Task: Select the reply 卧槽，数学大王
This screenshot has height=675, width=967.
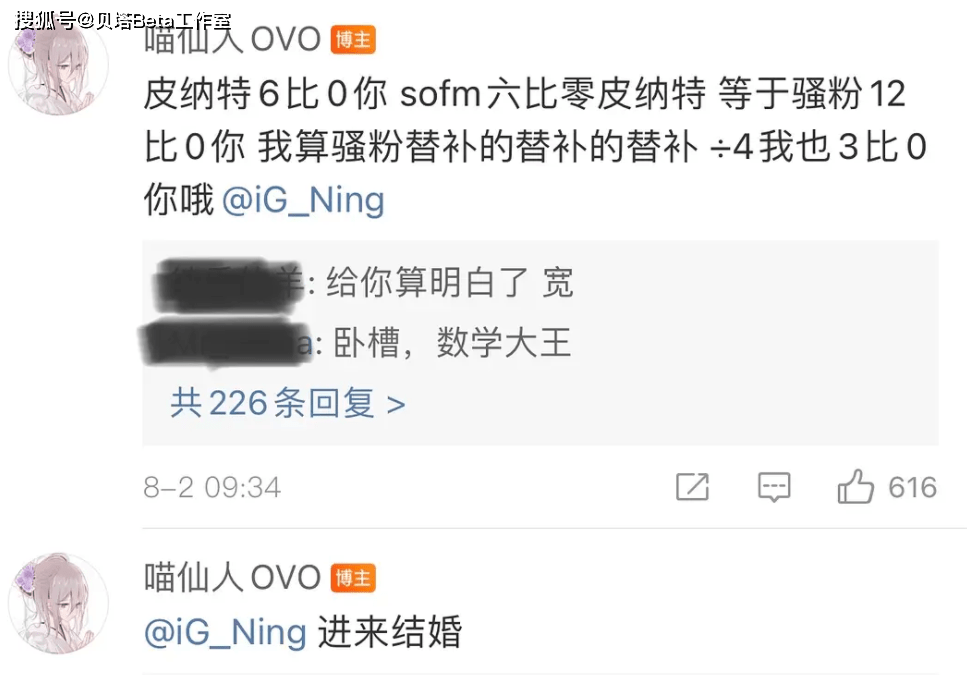Action: pyautogui.click(x=452, y=343)
